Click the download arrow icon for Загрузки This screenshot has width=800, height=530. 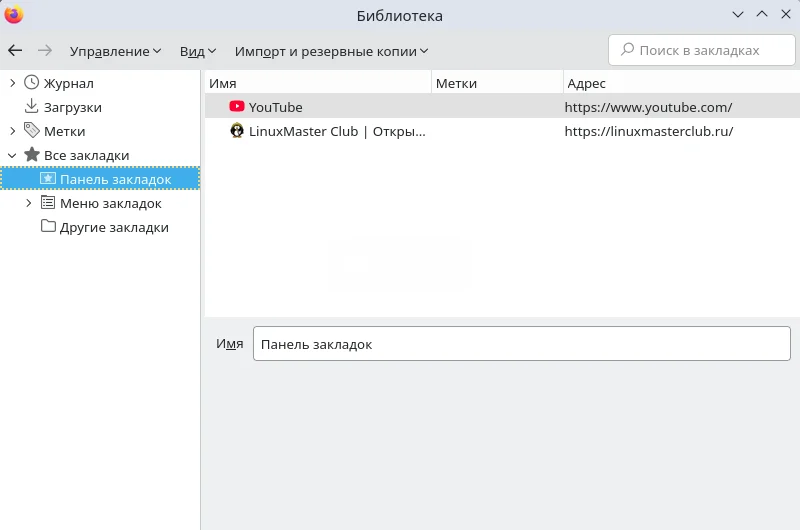click(32, 106)
